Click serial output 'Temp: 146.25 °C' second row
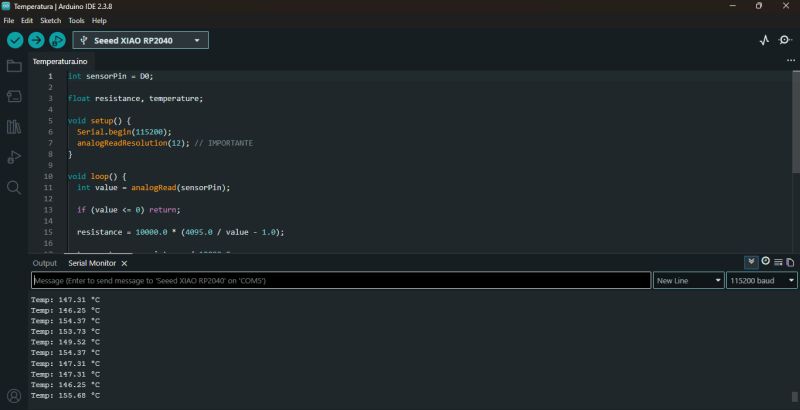 pyautogui.click(x=65, y=311)
